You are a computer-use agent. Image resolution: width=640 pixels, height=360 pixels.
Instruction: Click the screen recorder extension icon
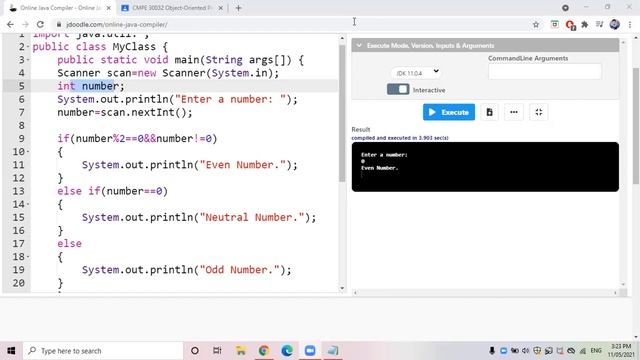(554, 24)
